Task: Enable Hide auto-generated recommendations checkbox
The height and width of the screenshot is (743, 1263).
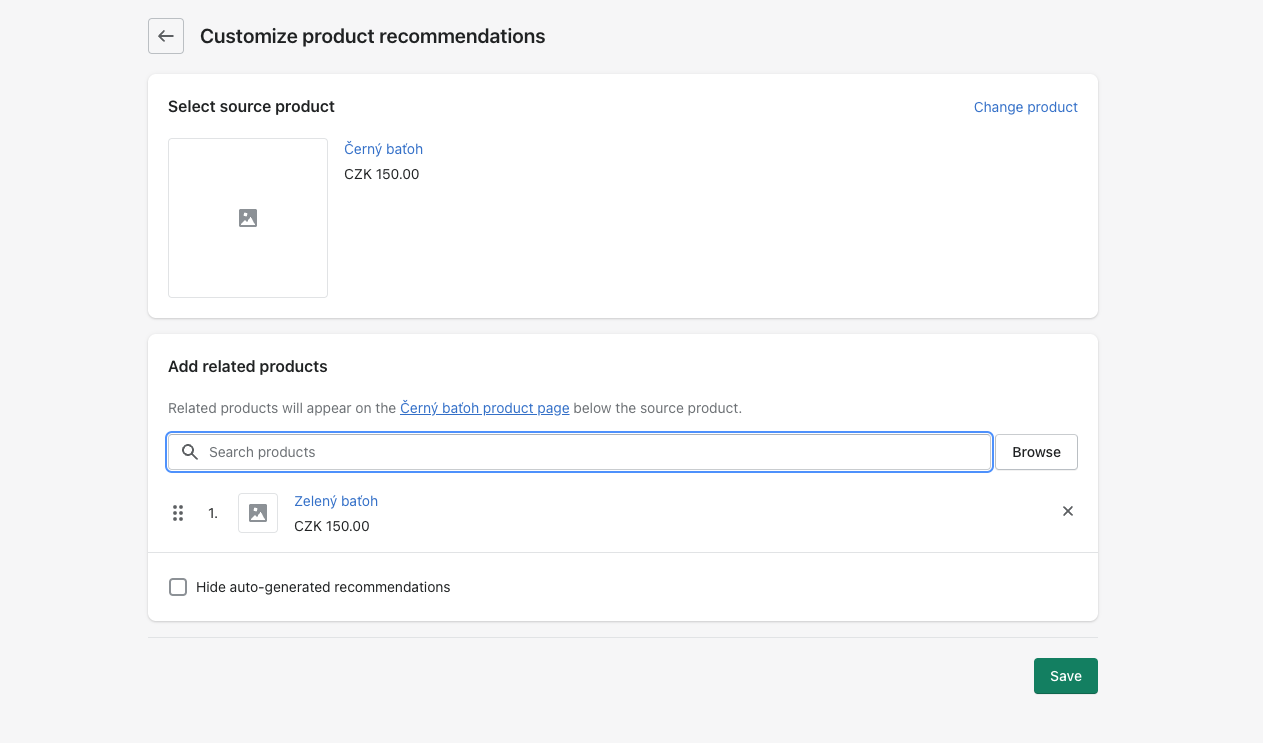Action: coord(178,587)
